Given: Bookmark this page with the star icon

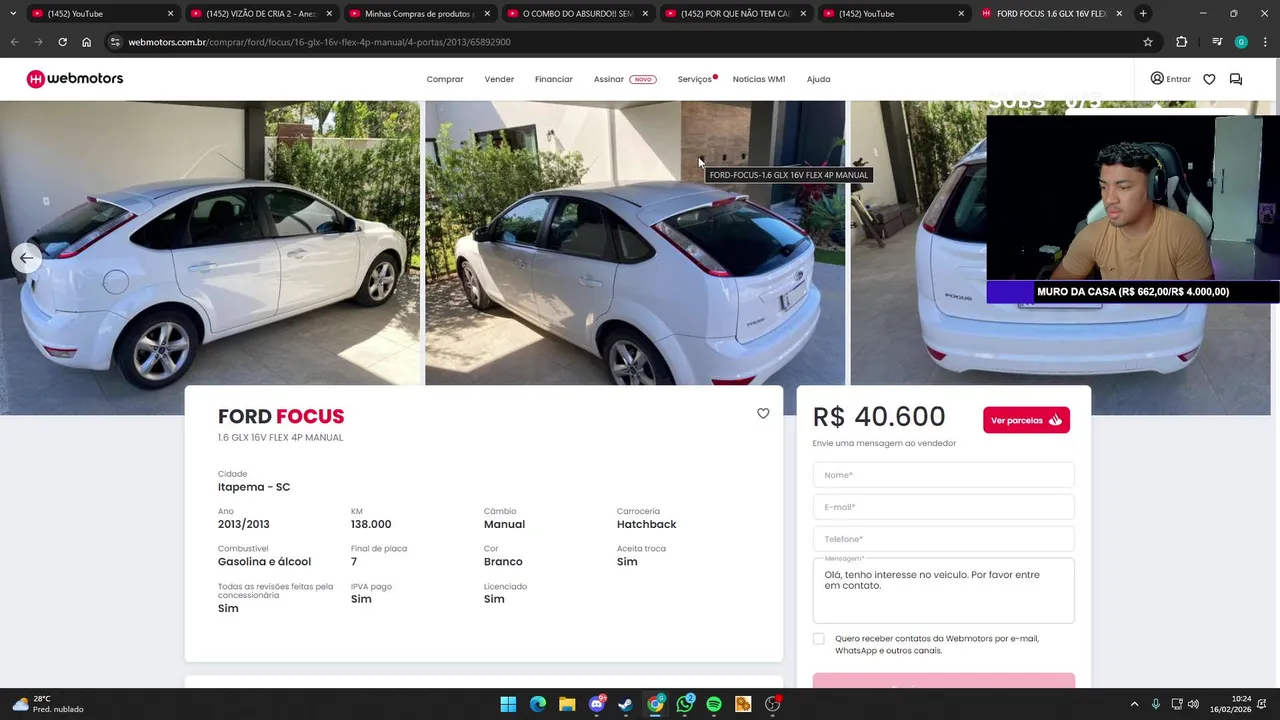Looking at the screenshot, I should tap(1148, 42).
